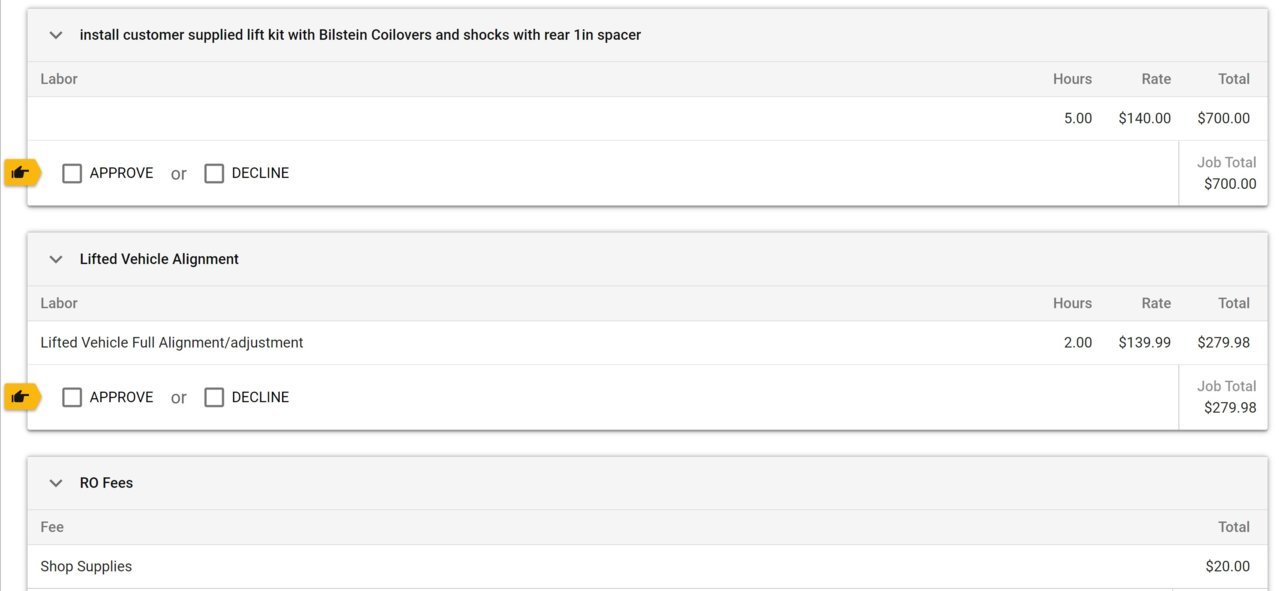Screen dimensions: 1279x591
Task: Click the Fee column header under RO Fees
Action: pos(52,527)
